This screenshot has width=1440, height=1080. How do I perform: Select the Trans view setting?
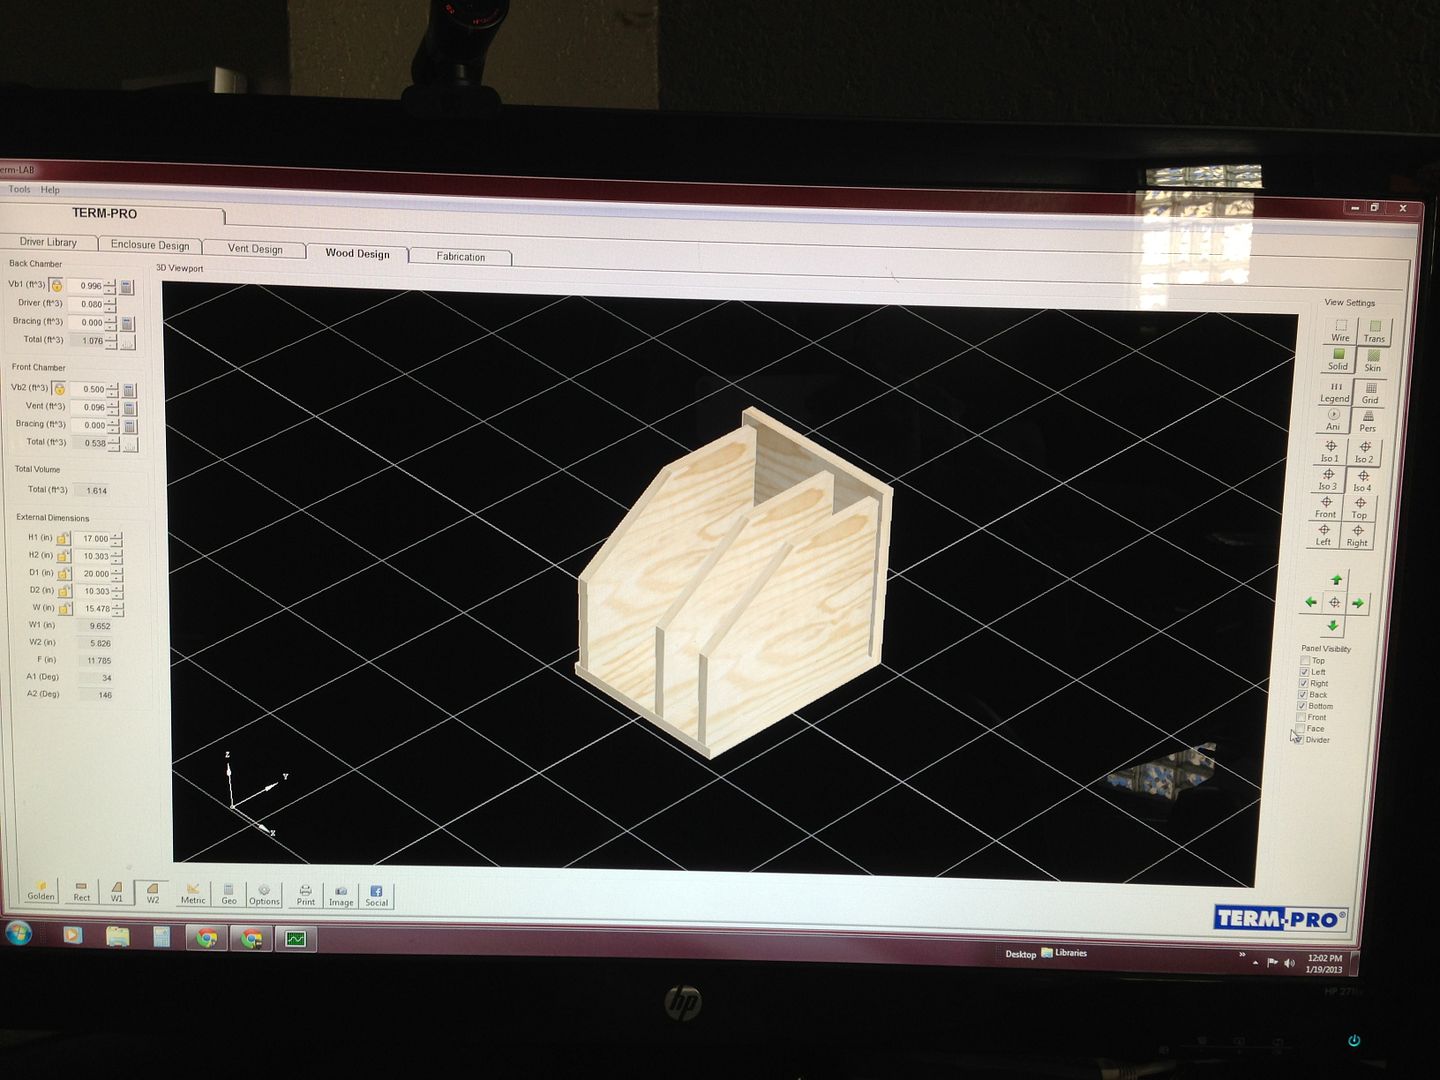[x=1375, y=332]
